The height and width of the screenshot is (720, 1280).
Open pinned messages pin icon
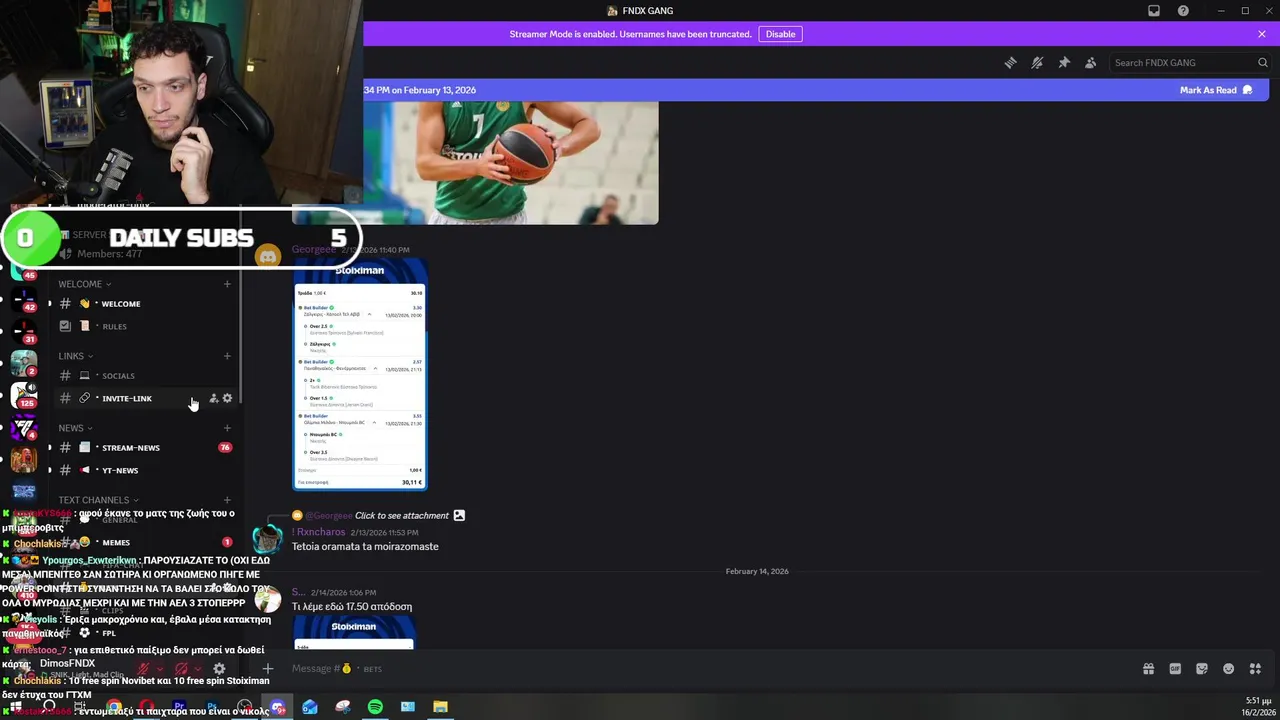(x=1064, y=62)
